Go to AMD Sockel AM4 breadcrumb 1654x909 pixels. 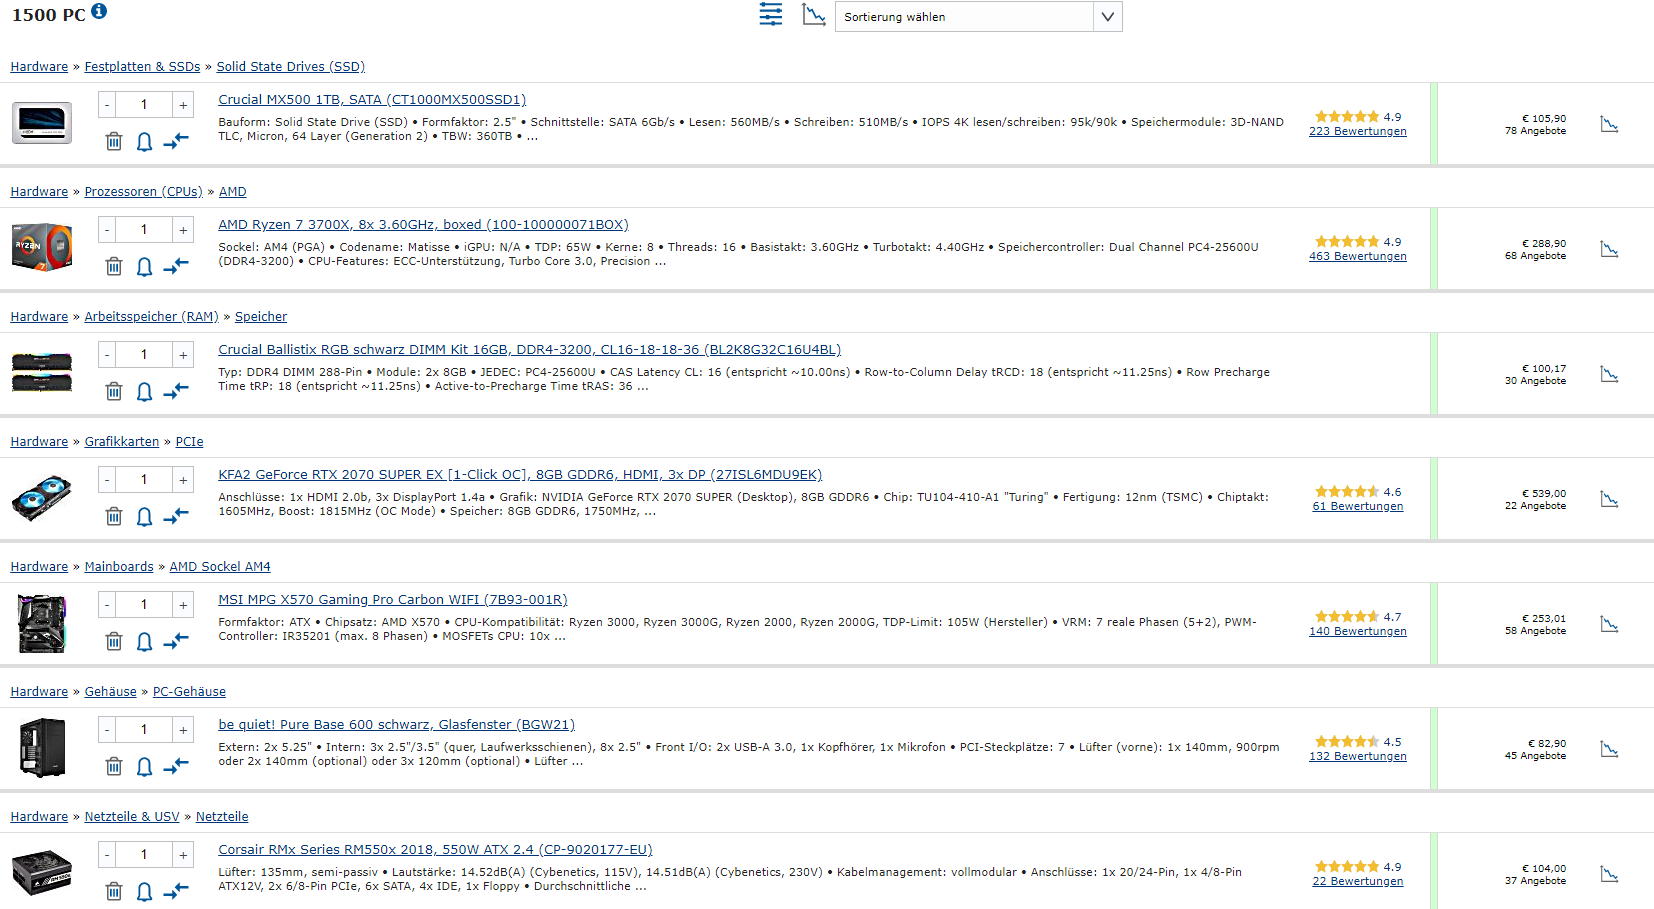coord(220,566)
